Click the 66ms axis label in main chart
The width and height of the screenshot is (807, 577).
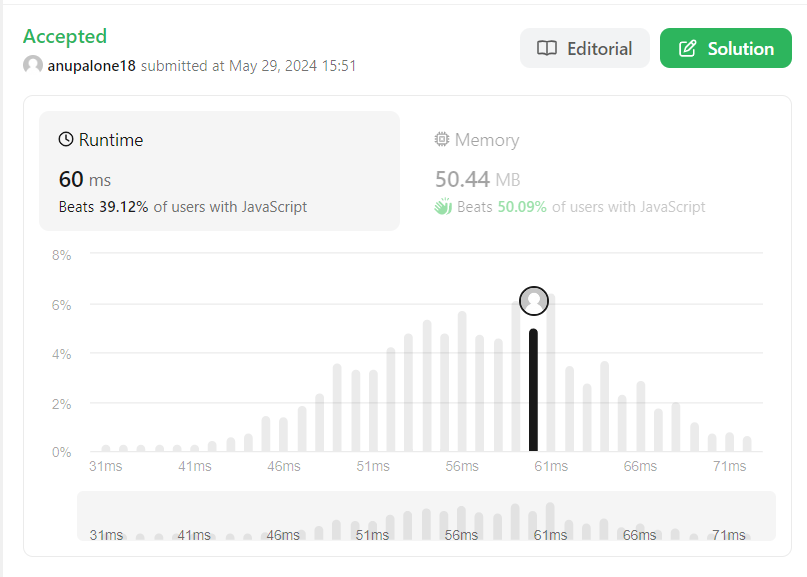point(640,466)
